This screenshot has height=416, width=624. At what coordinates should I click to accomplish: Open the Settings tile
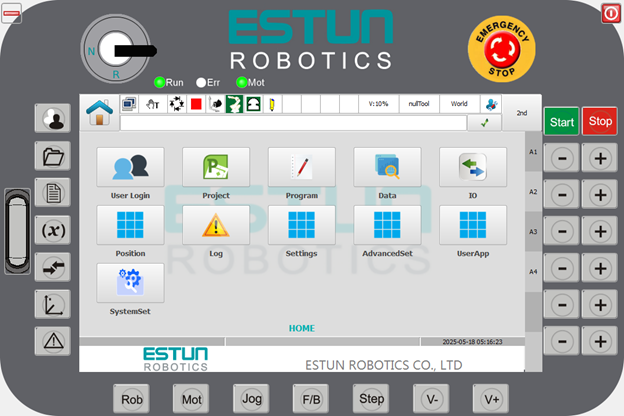click(302, 225)
